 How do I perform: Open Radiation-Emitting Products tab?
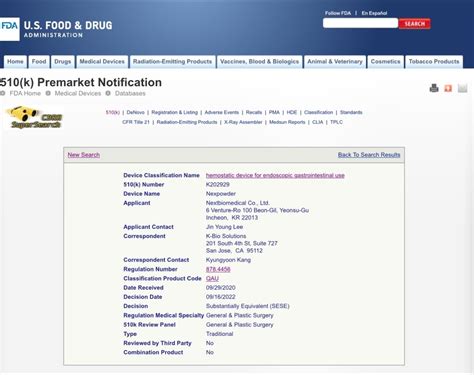172,62
